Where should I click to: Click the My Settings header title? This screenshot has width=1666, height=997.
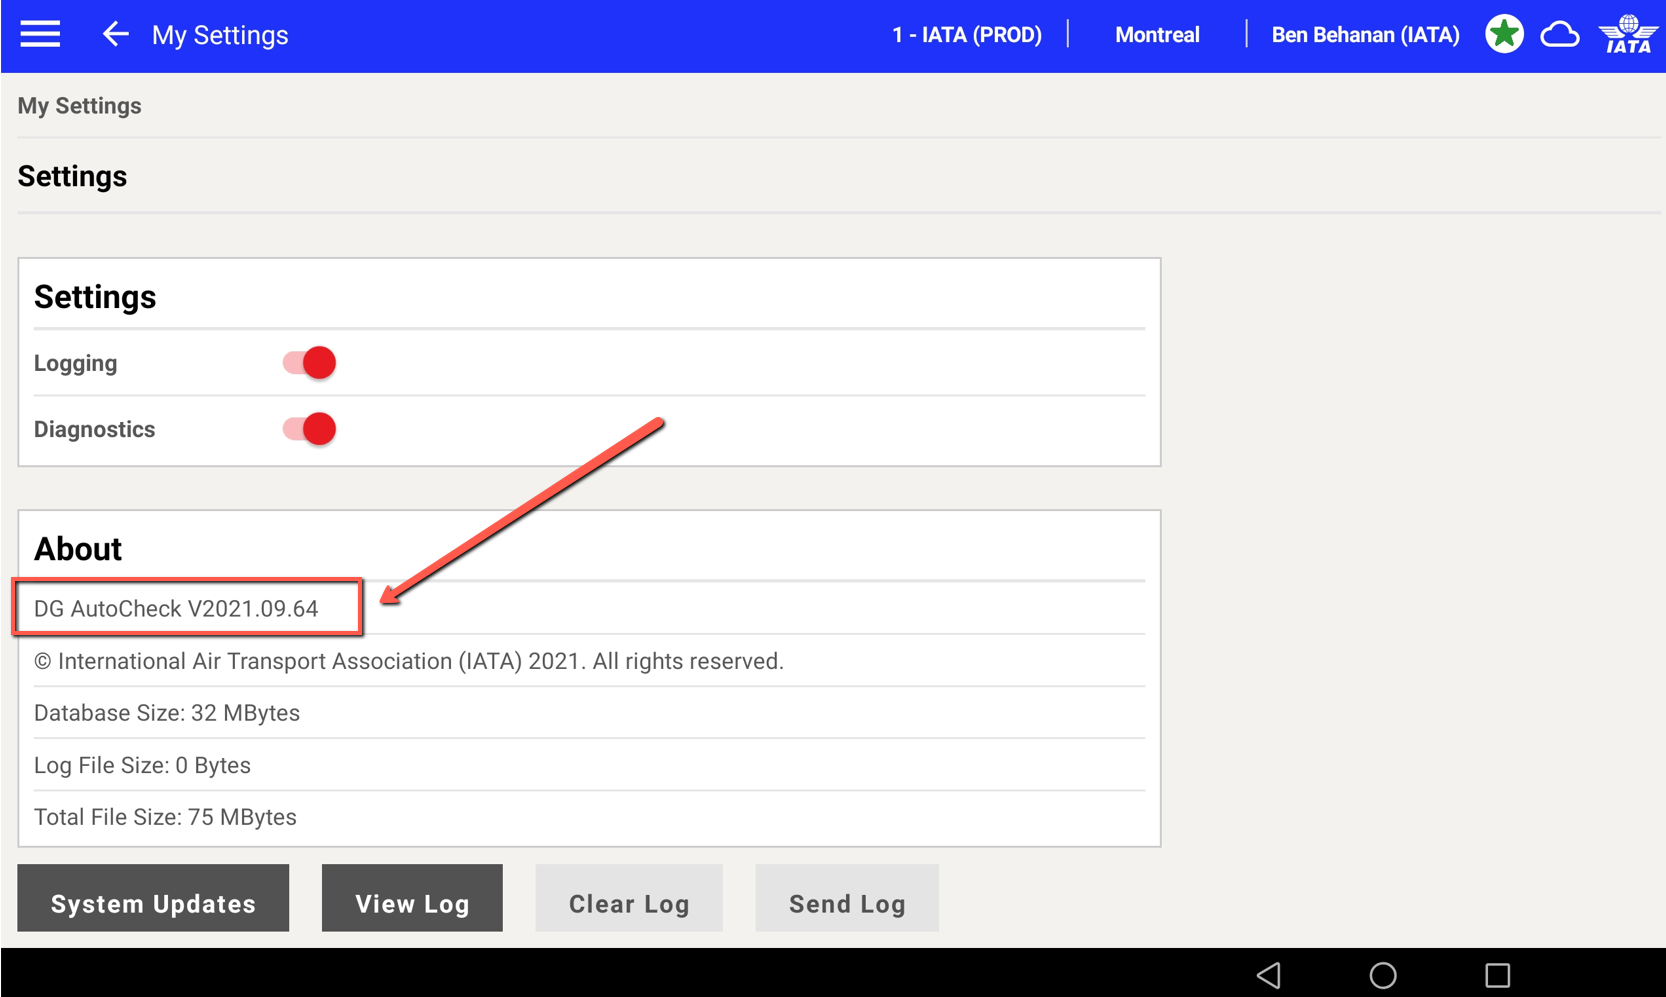pos(220,35)
